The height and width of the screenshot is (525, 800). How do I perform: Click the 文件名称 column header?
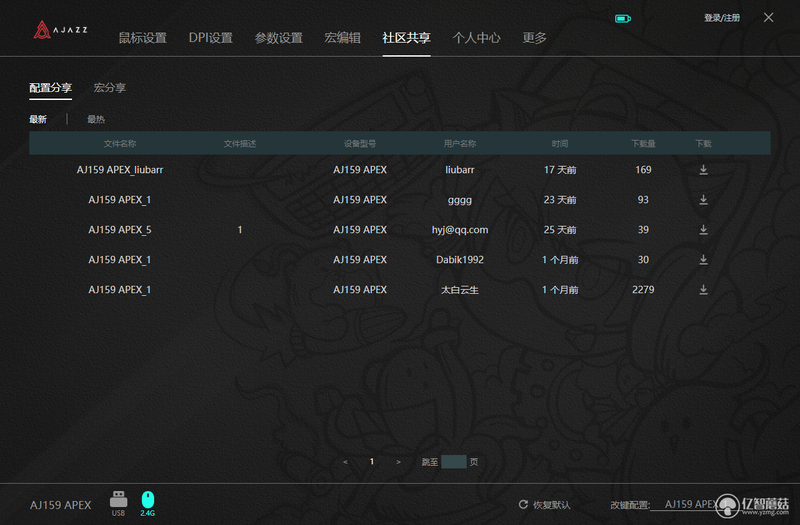tap(119, 144)
